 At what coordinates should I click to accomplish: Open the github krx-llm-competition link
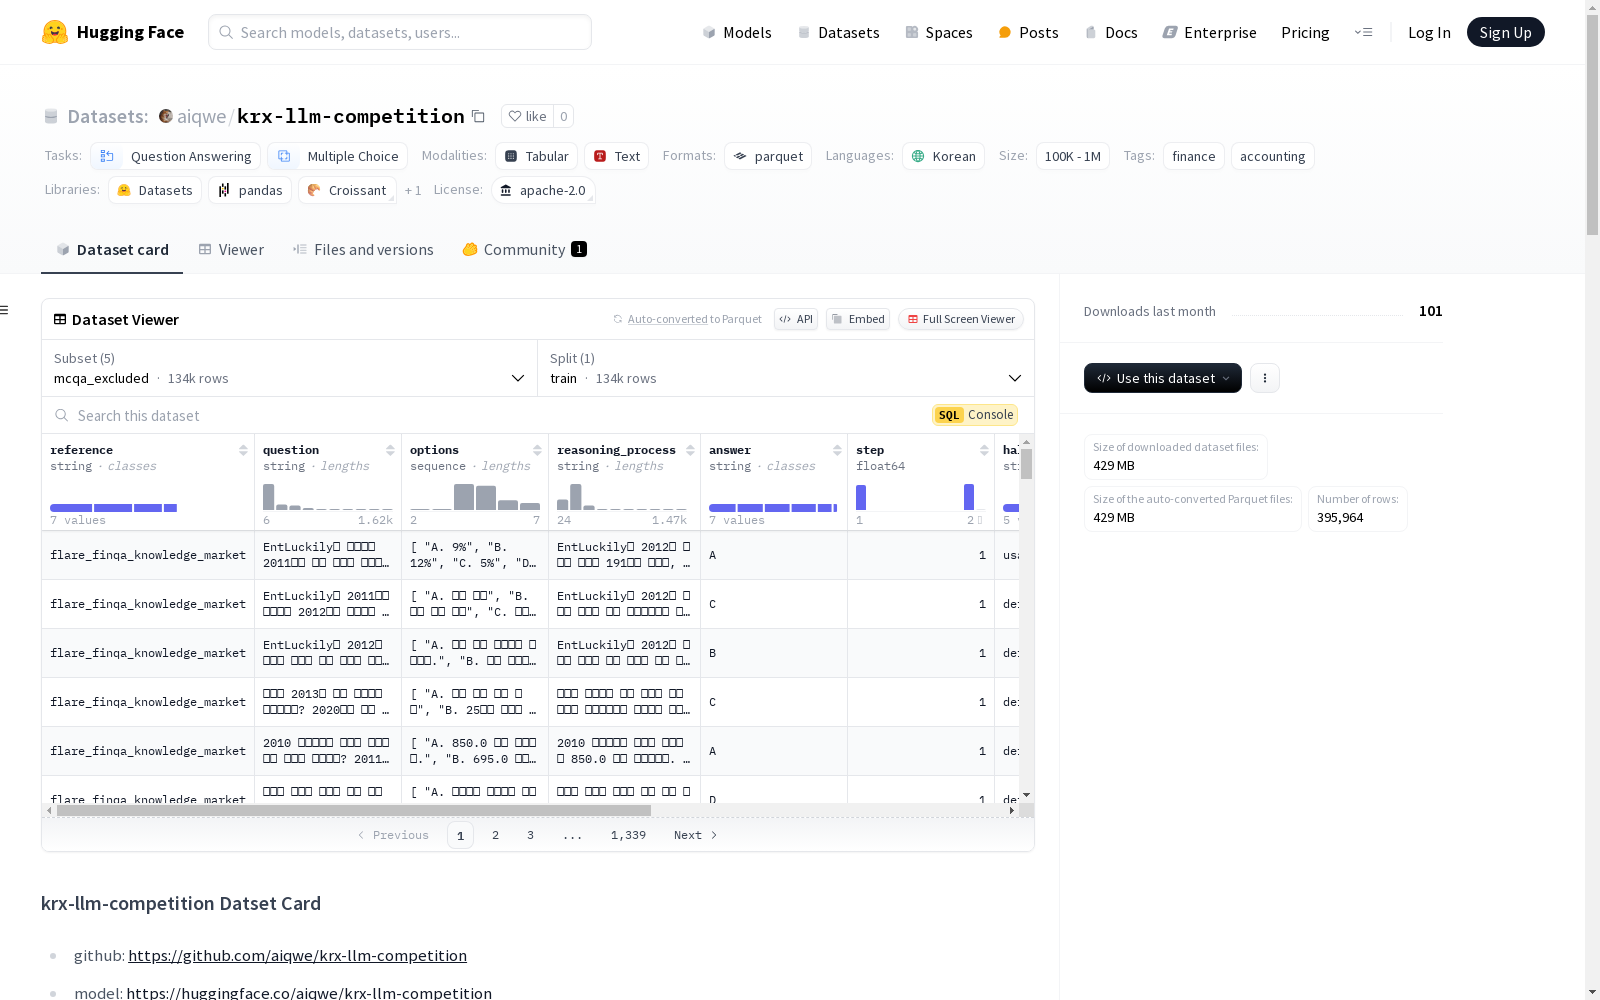[x=297, y=955]
